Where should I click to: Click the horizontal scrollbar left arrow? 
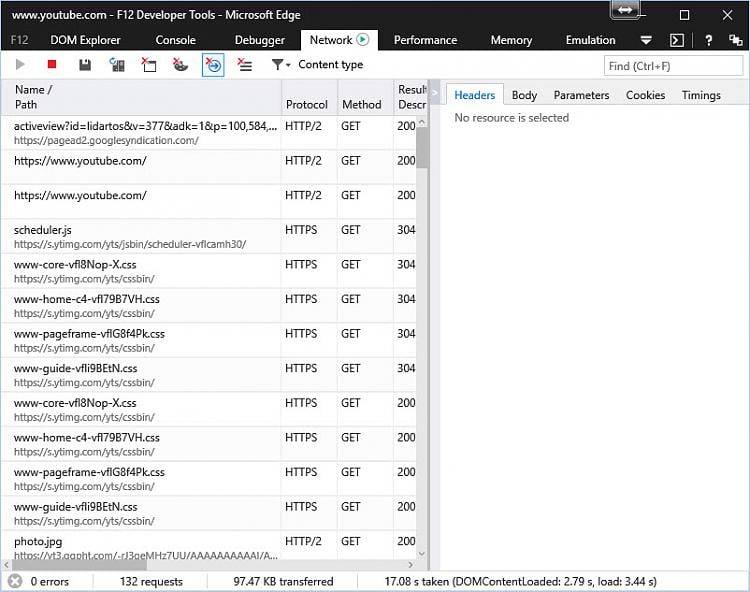click(6, 565)
